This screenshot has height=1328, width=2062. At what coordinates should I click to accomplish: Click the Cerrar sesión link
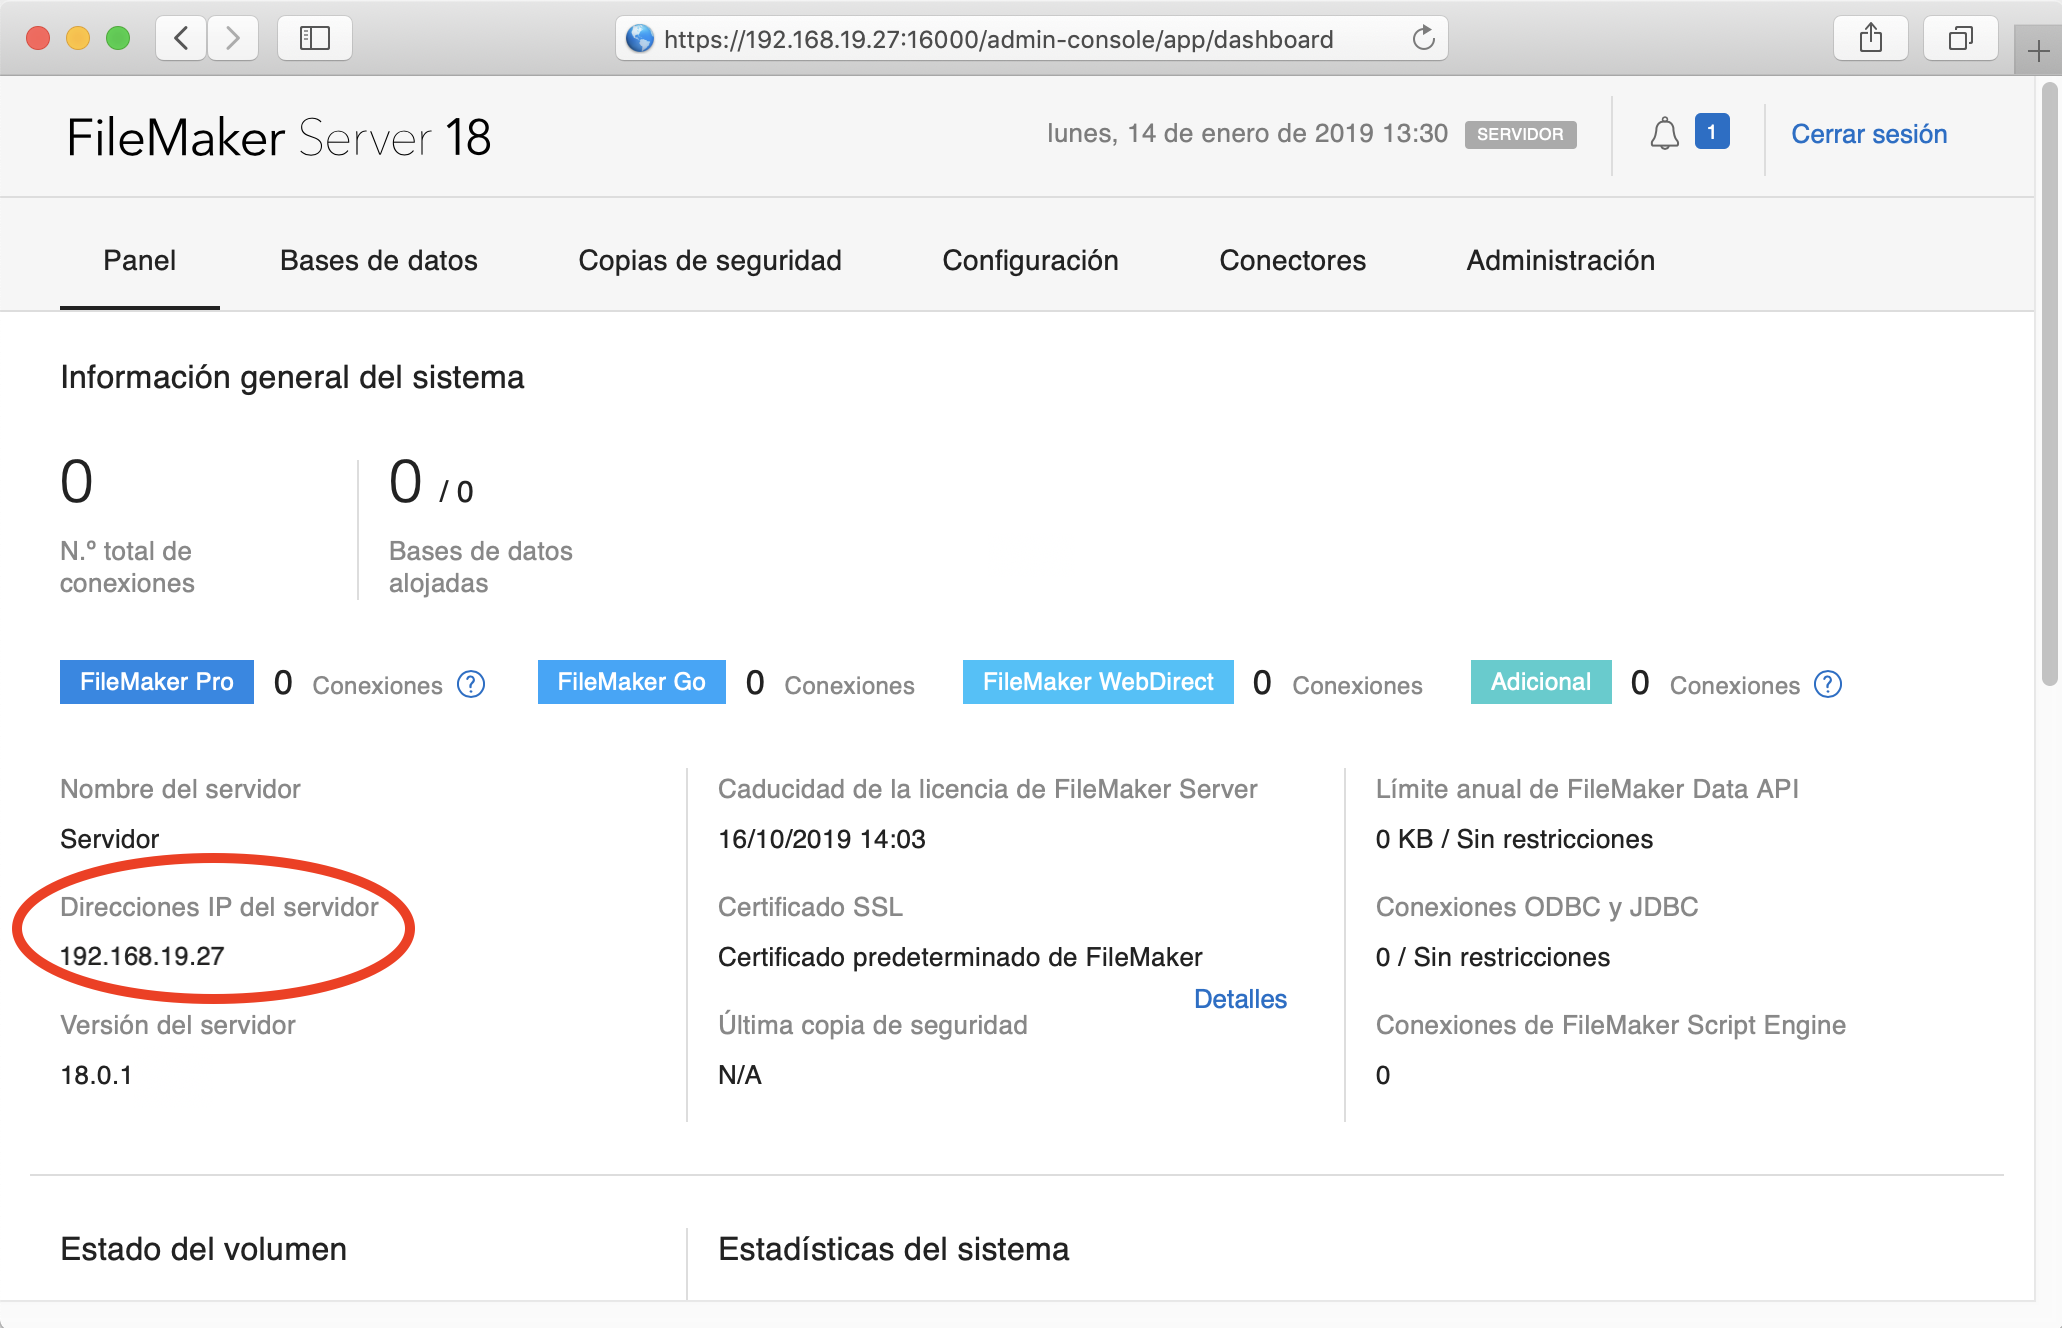[x=1869, y=134]
